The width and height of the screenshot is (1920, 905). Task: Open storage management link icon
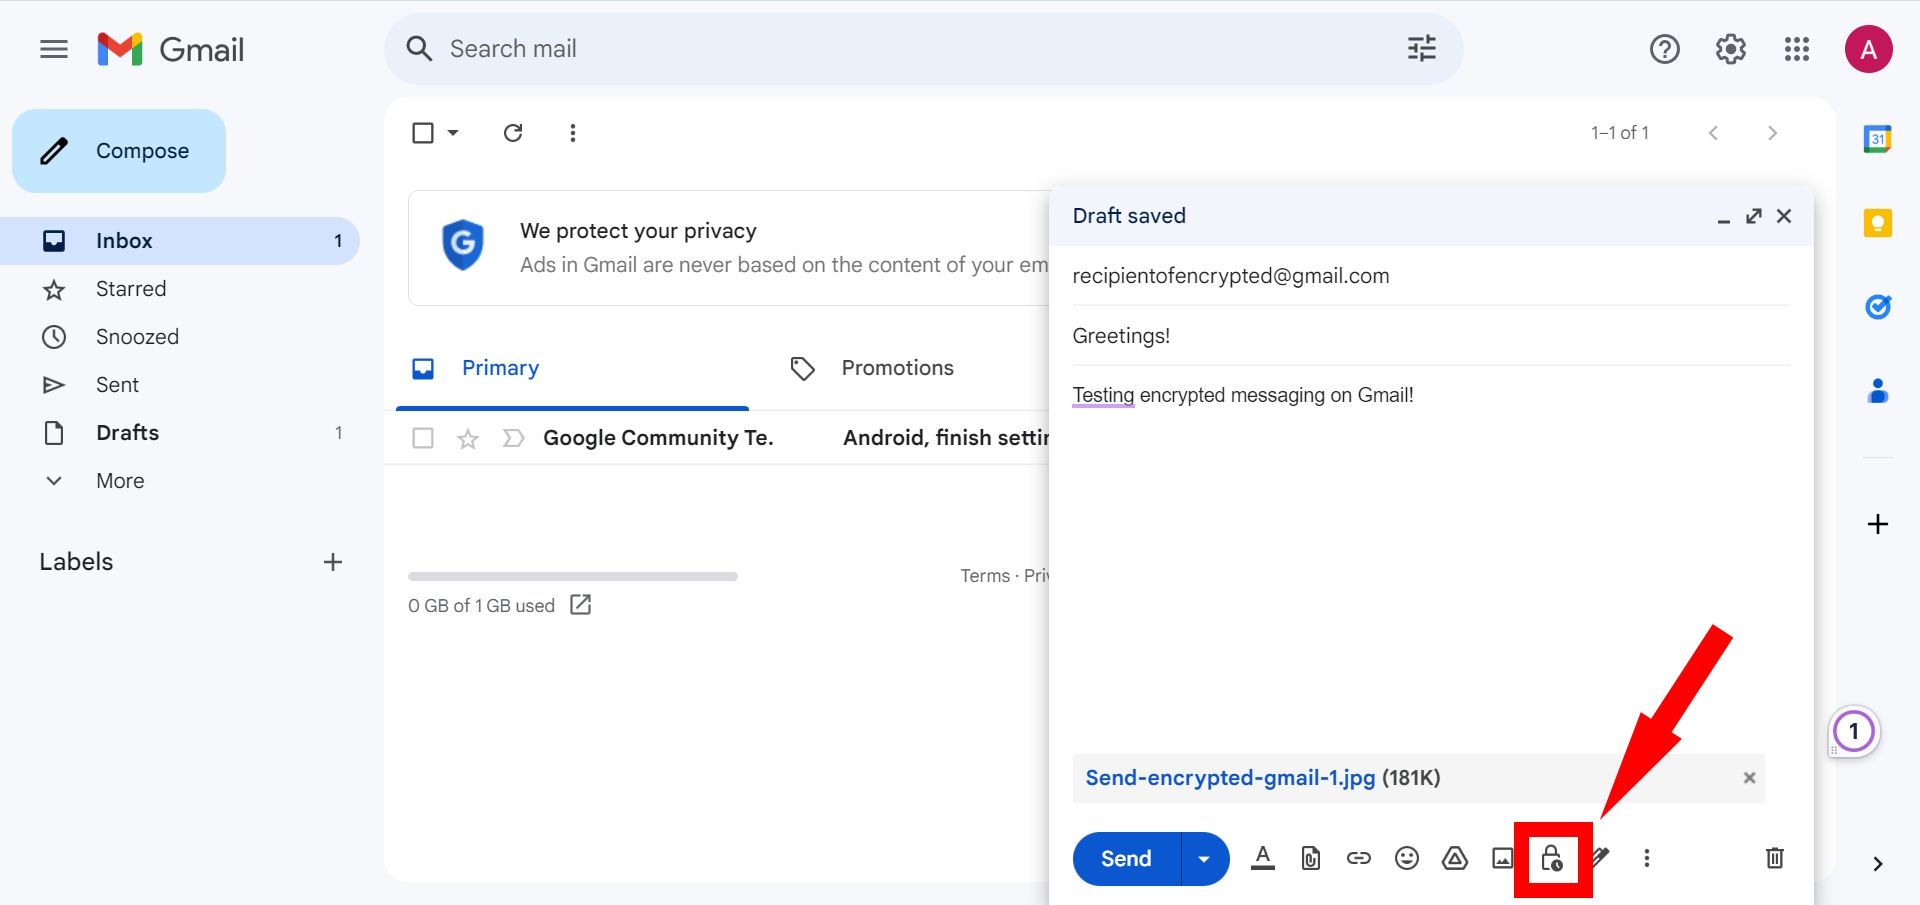tap(580, 605)
